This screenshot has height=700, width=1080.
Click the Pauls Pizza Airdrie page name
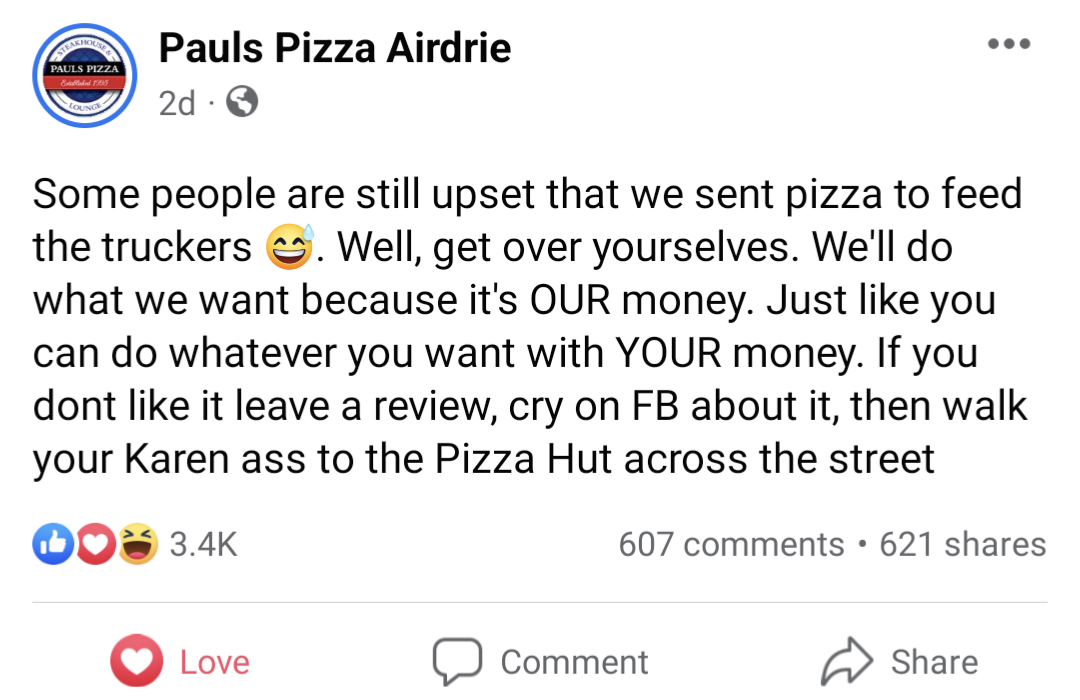(x=335, y=47)
